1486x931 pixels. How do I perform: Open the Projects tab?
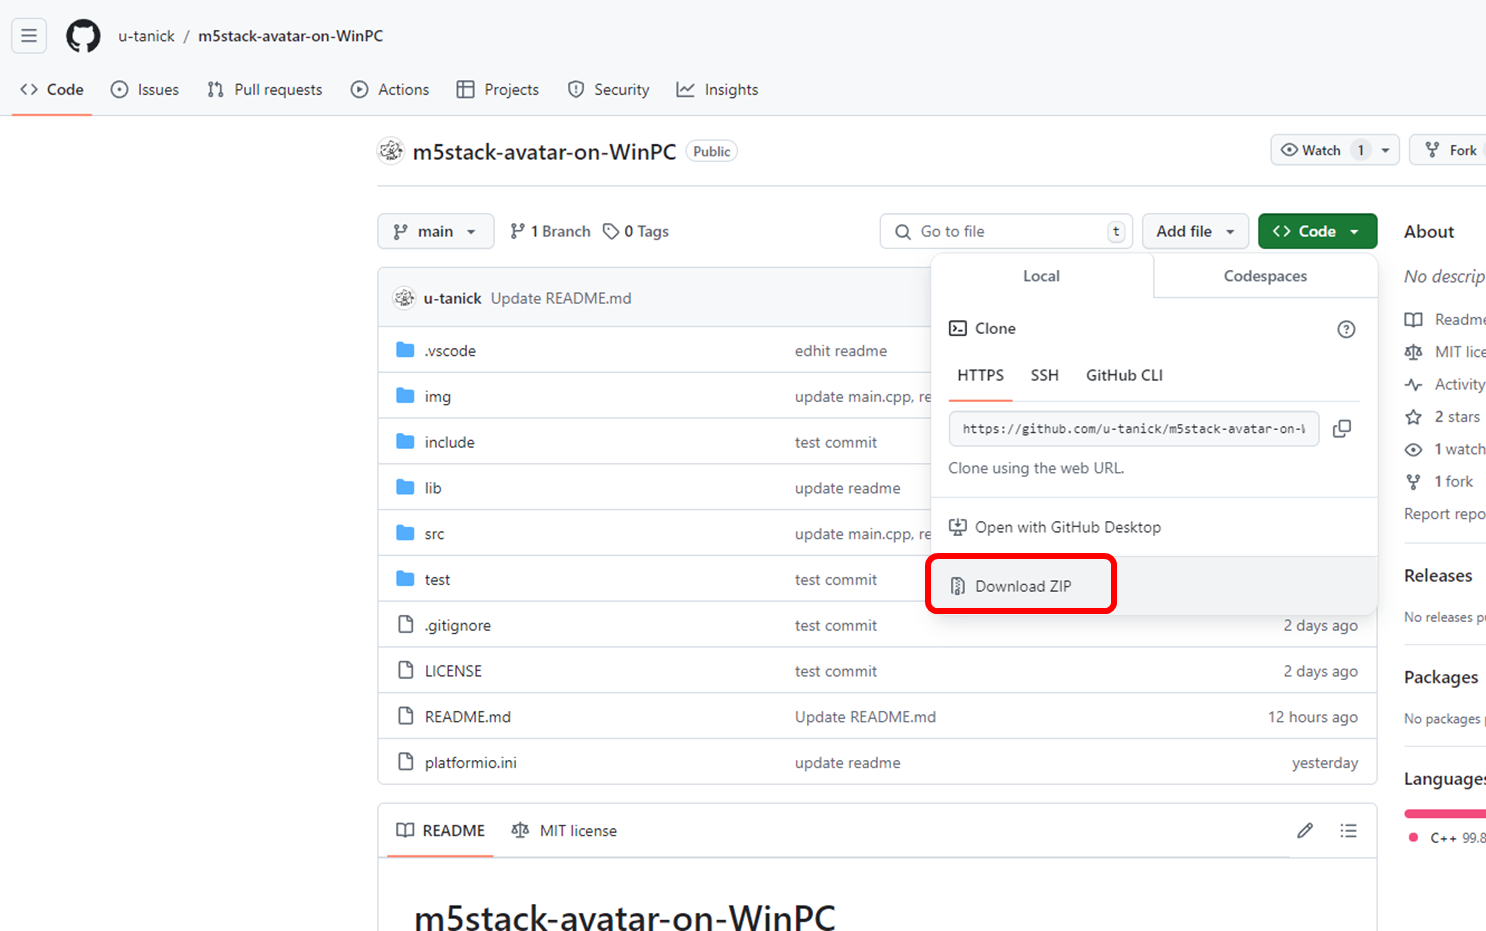[498, 90]
